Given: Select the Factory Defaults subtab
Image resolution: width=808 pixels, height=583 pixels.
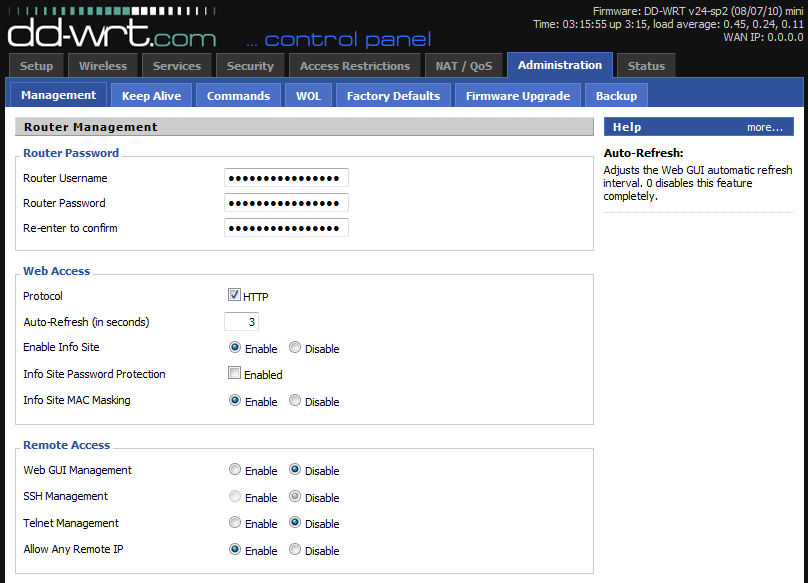Looking at the screenshot, I should 393,96.
